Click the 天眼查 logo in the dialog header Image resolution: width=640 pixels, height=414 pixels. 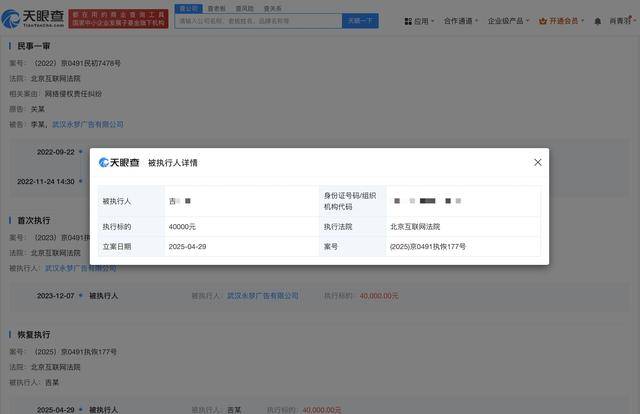click(x=119, y=162)
